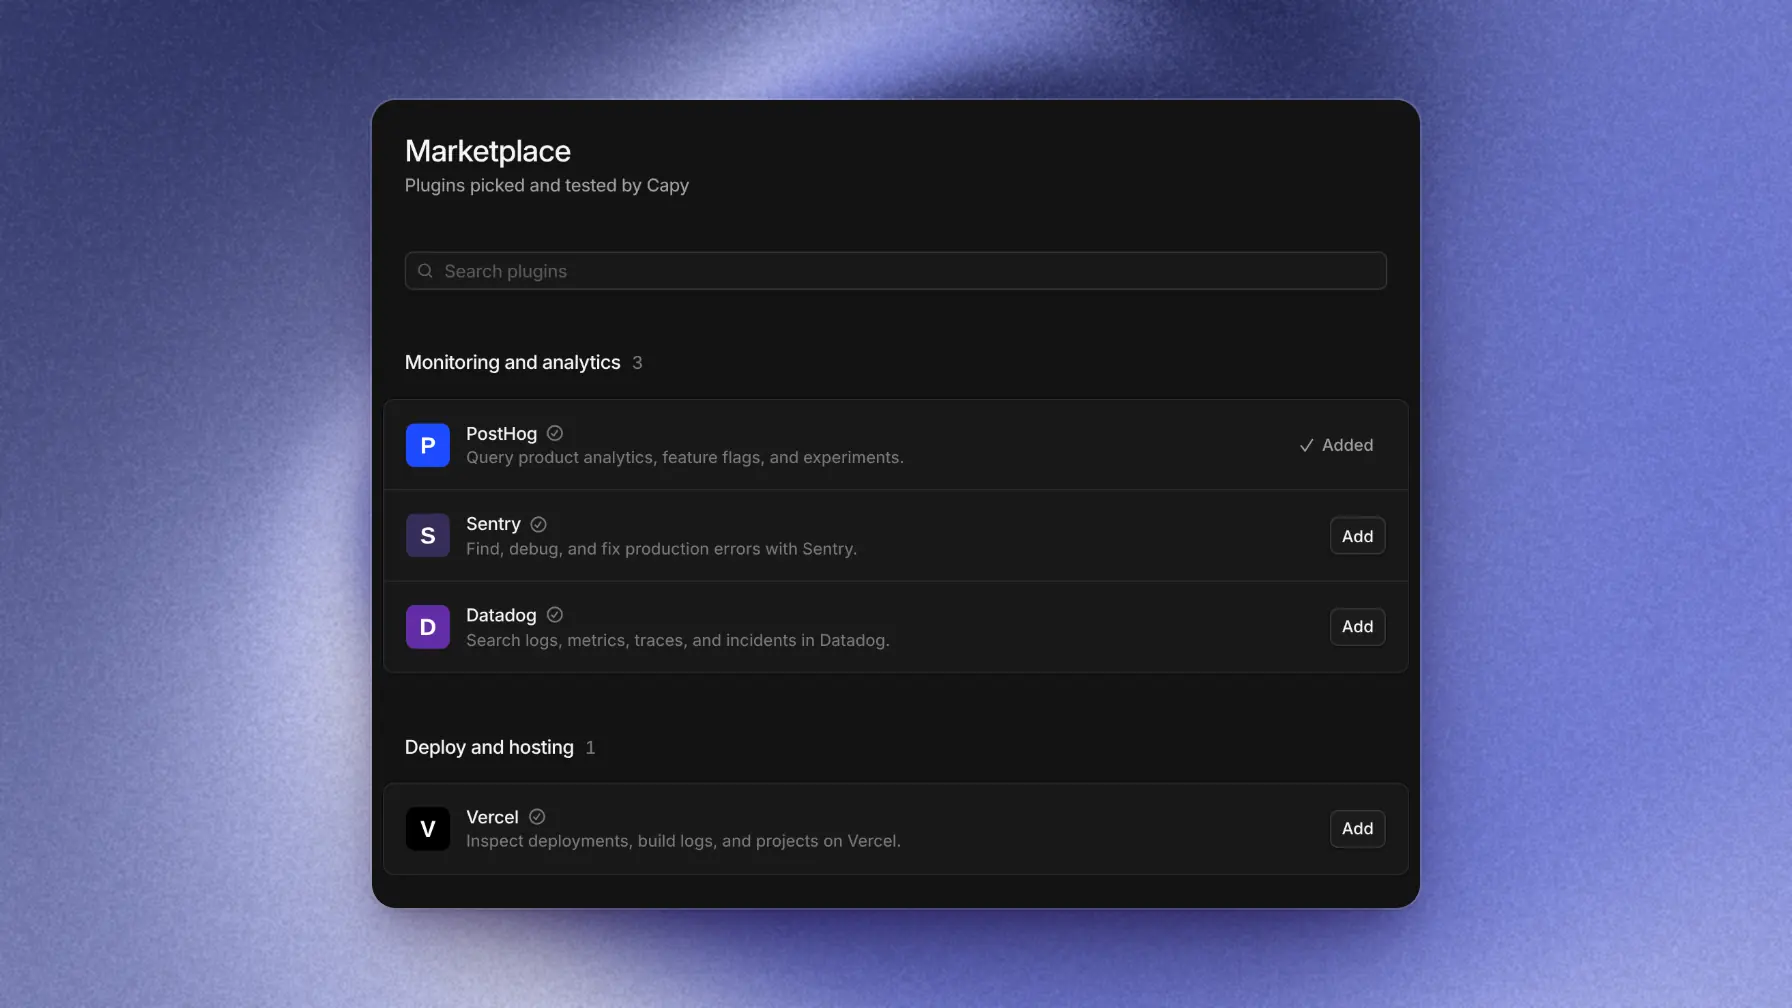Add the Vercel plugin
The image size is (1792, 1008).
click(x=1357, y=829)
